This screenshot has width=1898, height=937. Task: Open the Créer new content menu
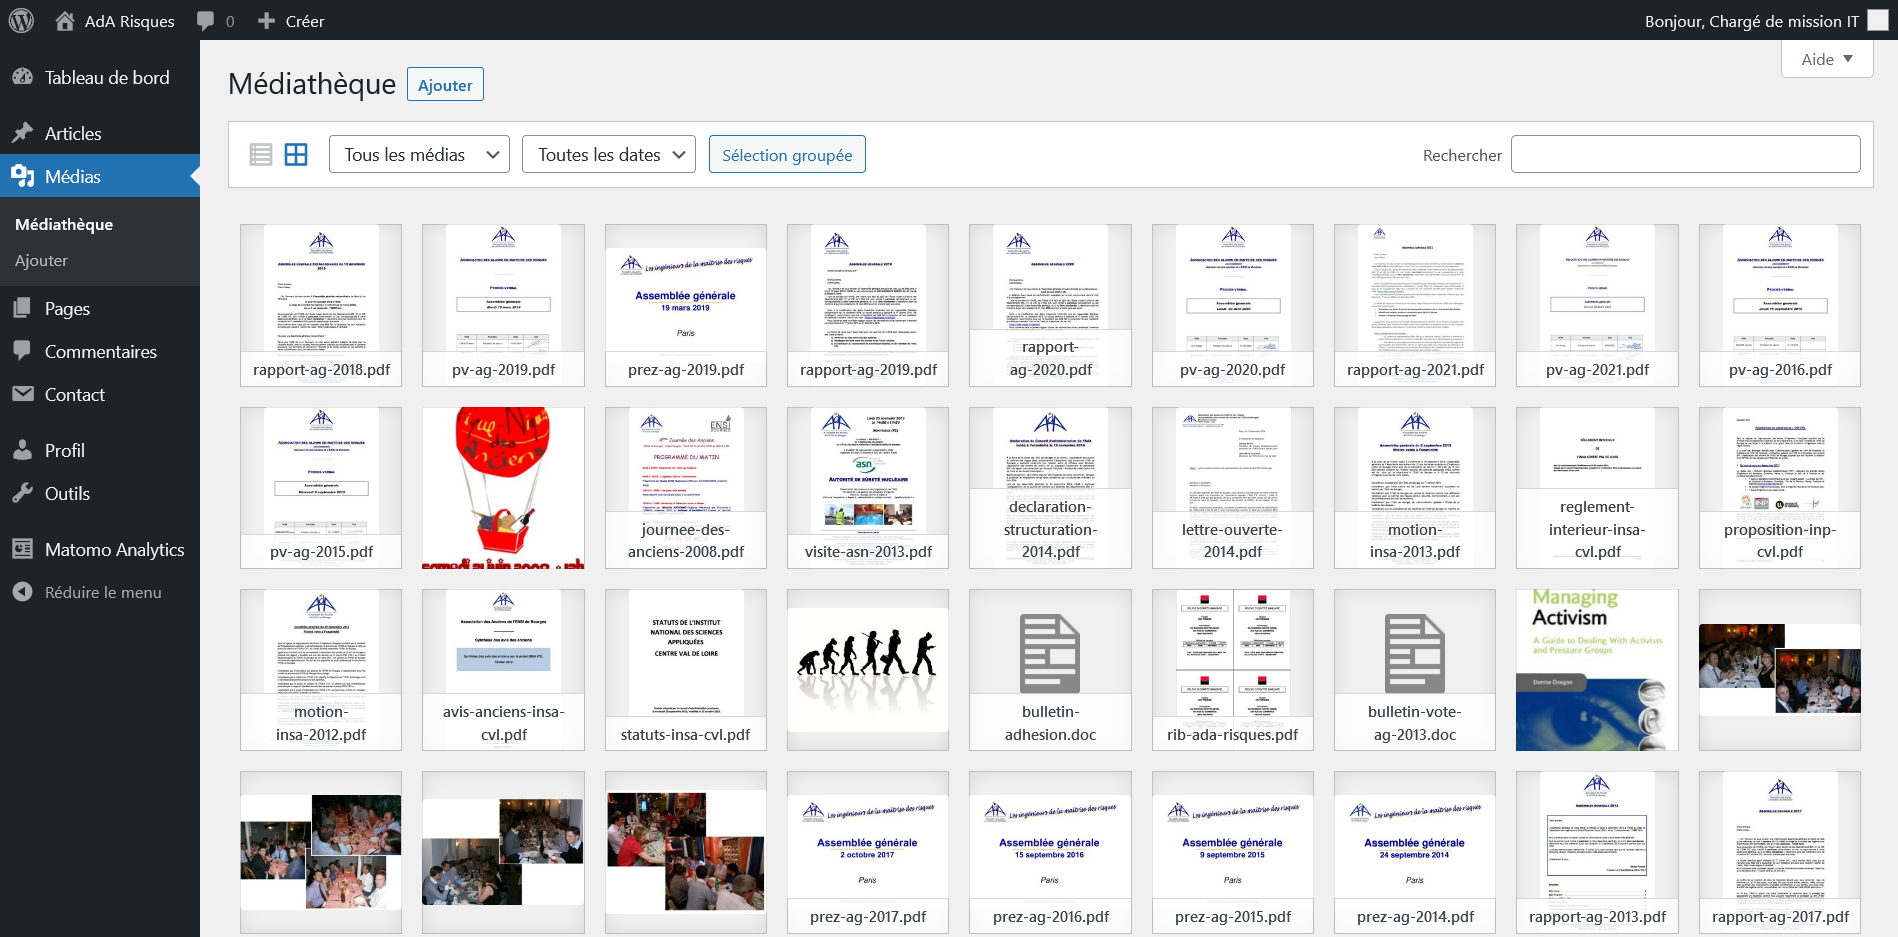coord(291,21)
